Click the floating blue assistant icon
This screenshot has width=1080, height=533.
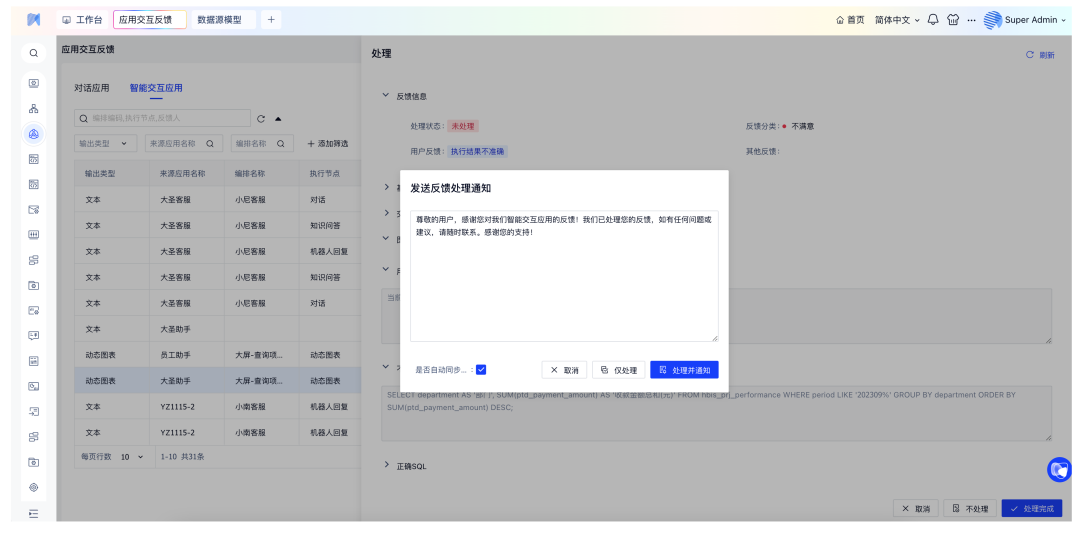(1058, 469)
